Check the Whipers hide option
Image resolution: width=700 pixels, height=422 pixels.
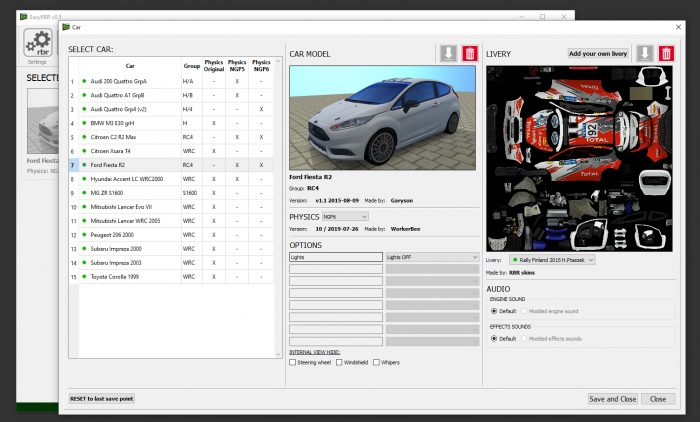click(376, 363)
